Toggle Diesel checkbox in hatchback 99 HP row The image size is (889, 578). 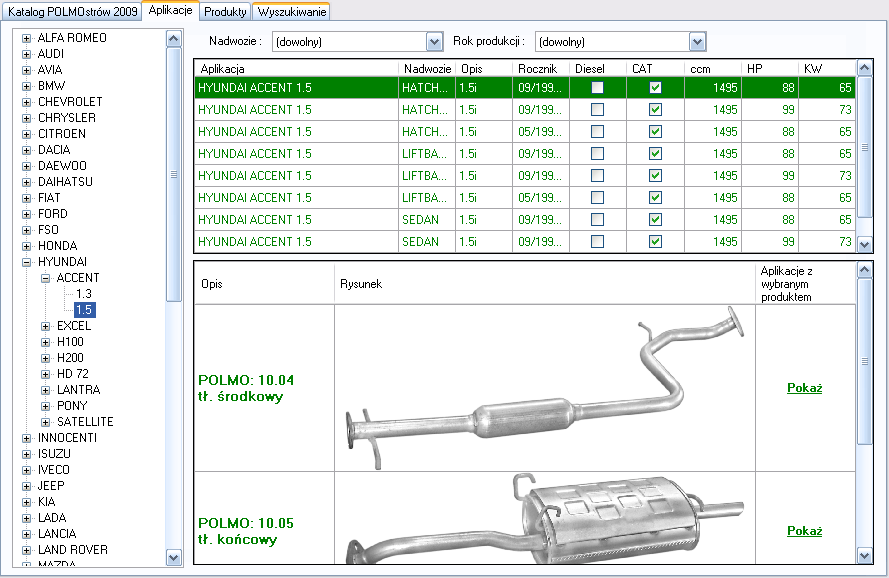[x=597, y=109]
